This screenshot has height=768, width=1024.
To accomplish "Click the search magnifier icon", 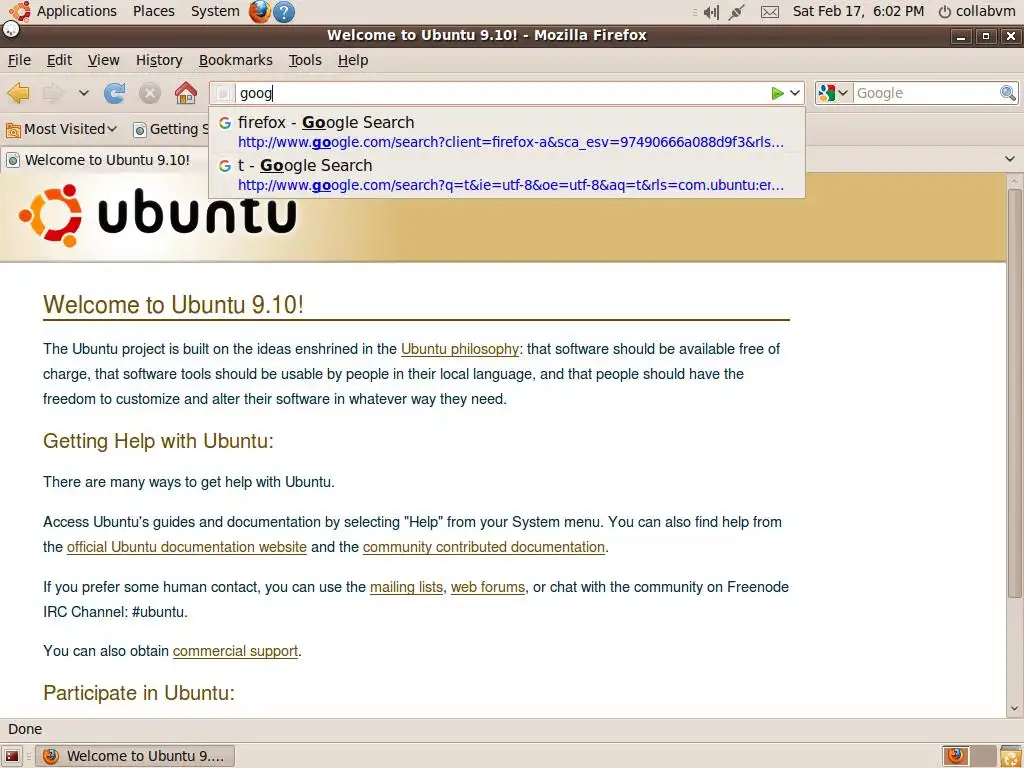I will click(x=1008, y=93).
